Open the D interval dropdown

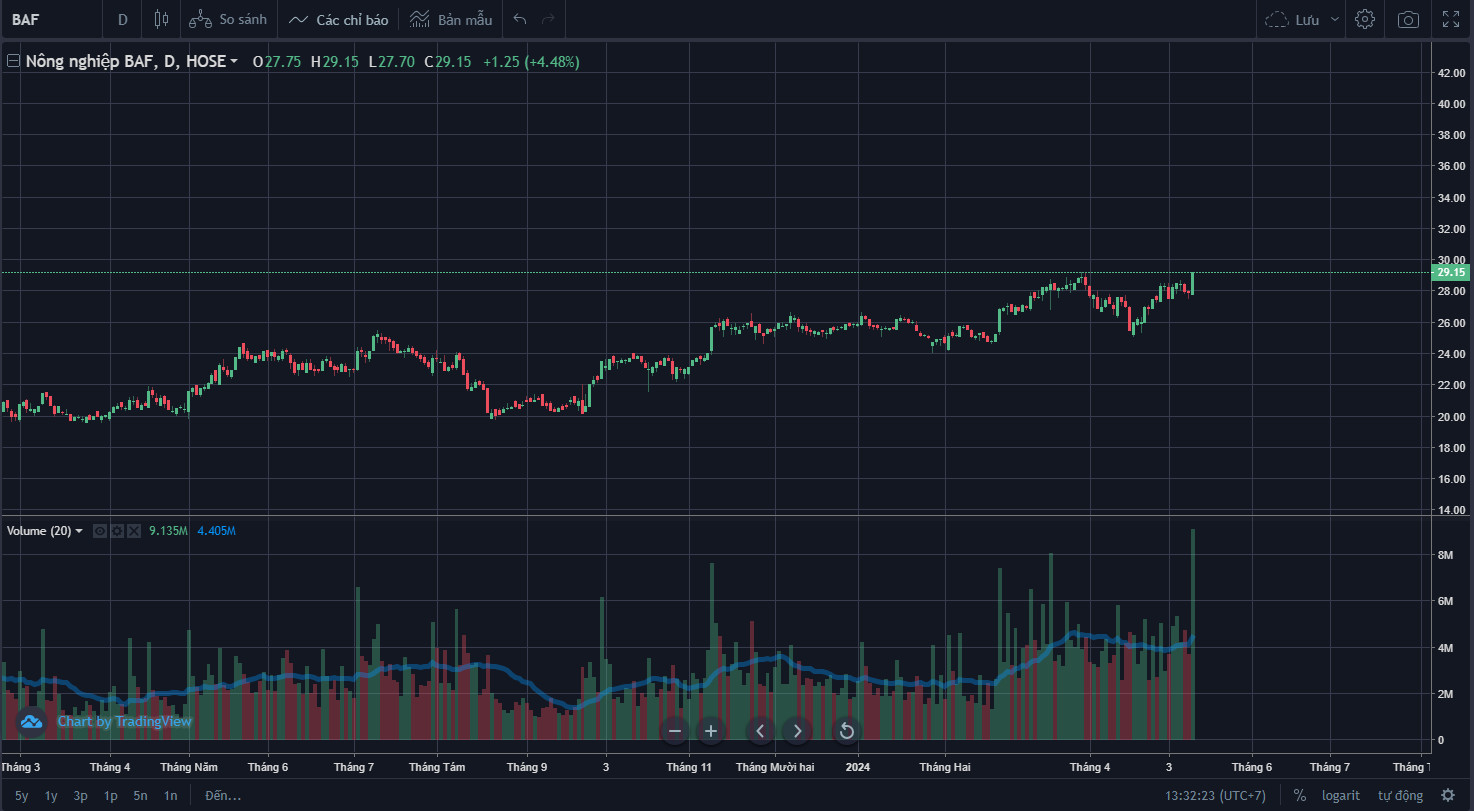pos(123,19)
